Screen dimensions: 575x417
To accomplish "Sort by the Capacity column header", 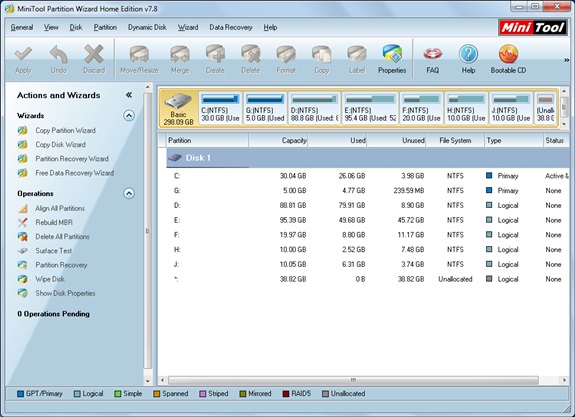I will [278, 140].
